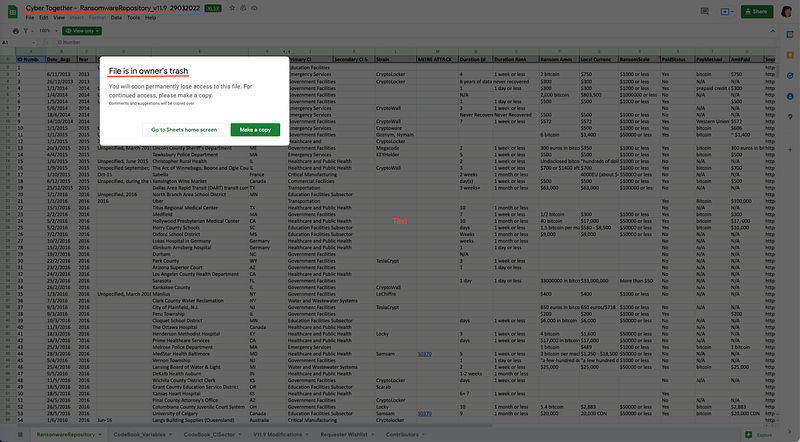
Task: Open the V11.9 Modifications tab dropdown arrow
Action: pyautogui.click(x=308, y=435)
